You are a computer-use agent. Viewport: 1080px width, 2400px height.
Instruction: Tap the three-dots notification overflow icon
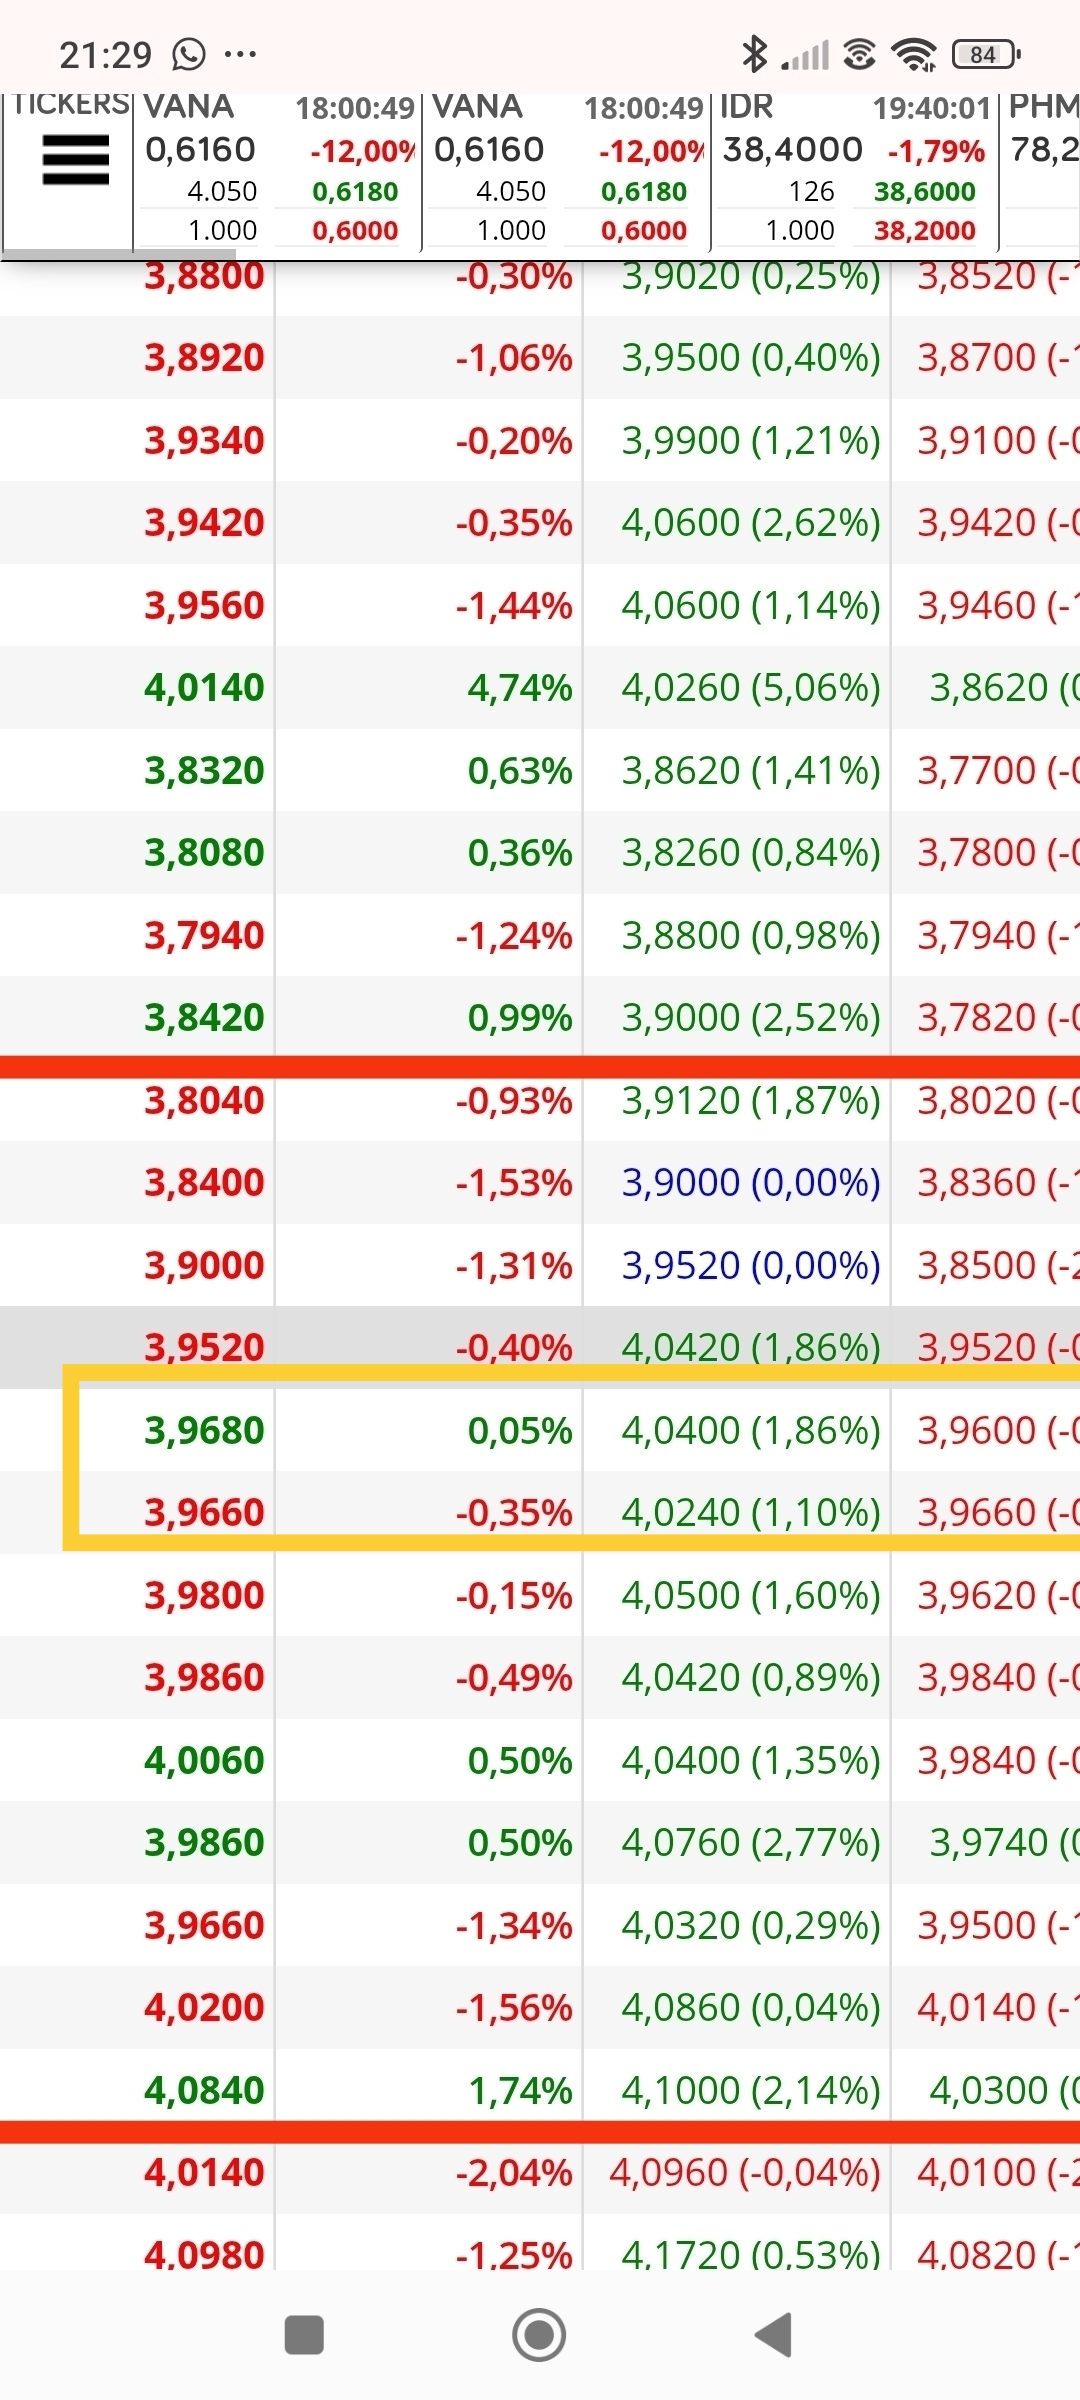[x=240, y=54]
